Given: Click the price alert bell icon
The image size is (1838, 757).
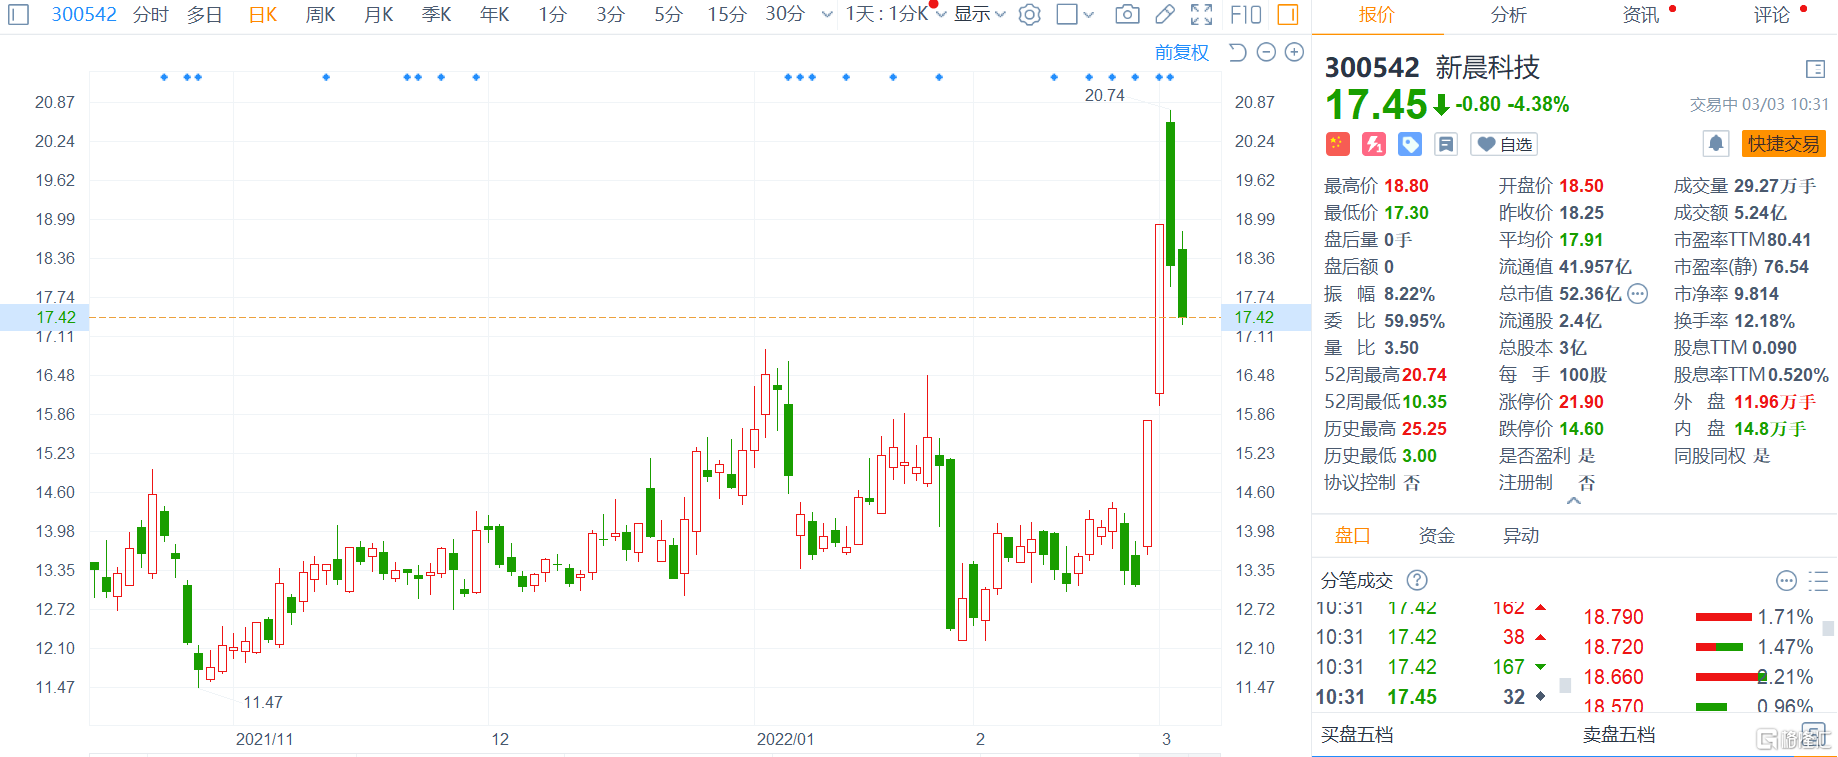Looking at the screenshot, I should coord(1715,144).
